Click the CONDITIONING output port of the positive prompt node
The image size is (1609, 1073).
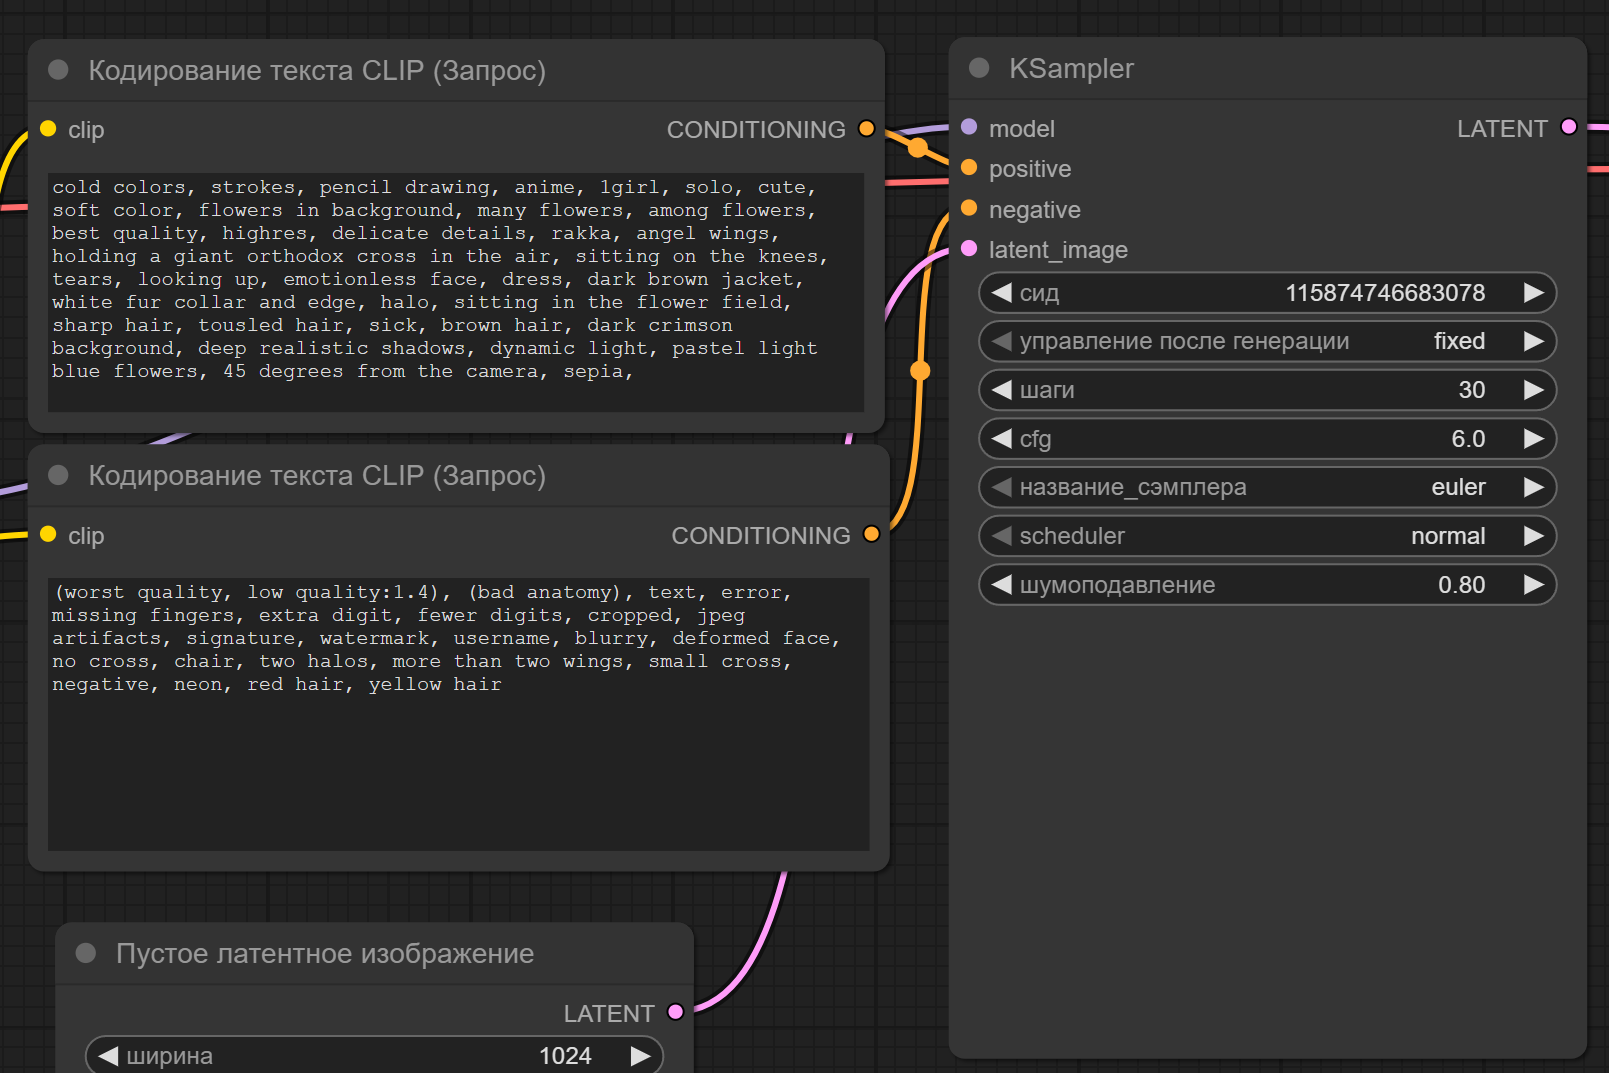(867, 129)
